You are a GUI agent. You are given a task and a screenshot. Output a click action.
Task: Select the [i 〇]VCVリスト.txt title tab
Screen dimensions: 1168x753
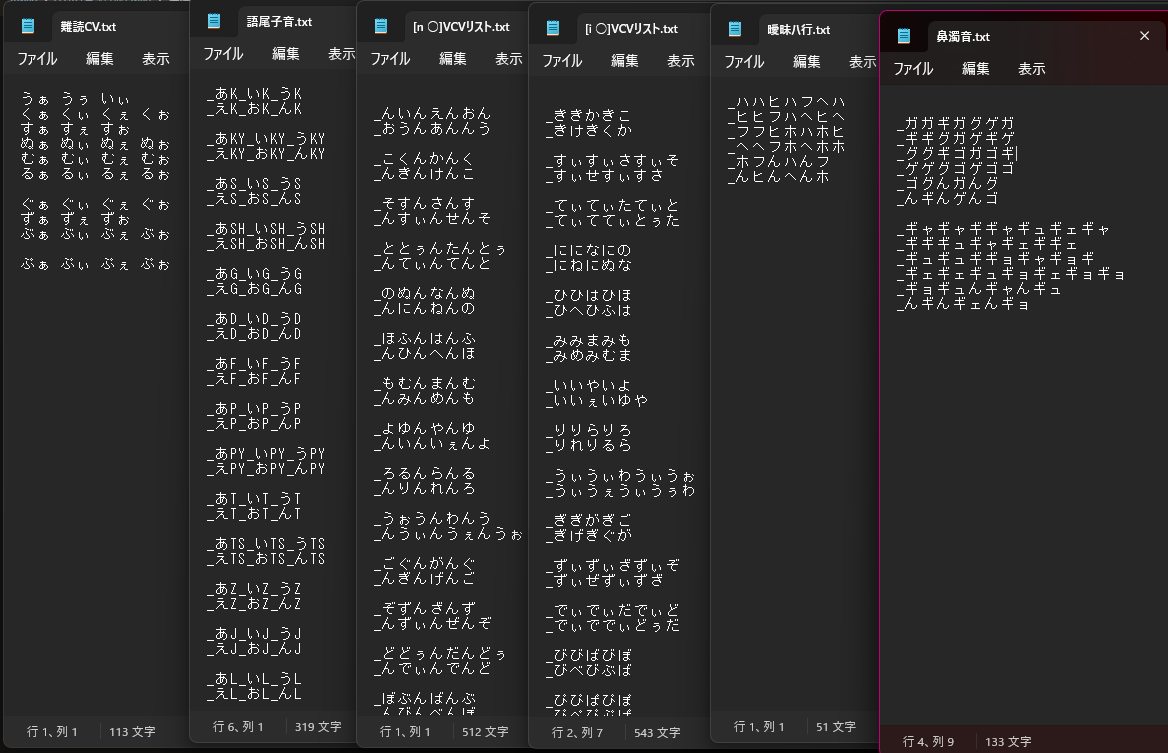click(x=631, y=29)
